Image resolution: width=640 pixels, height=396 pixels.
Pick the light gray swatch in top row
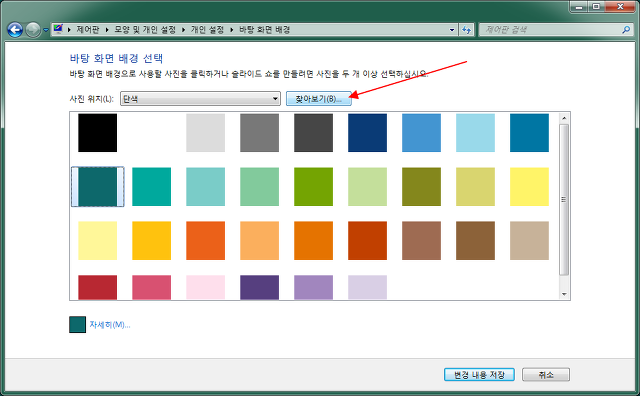coord(205,133)
